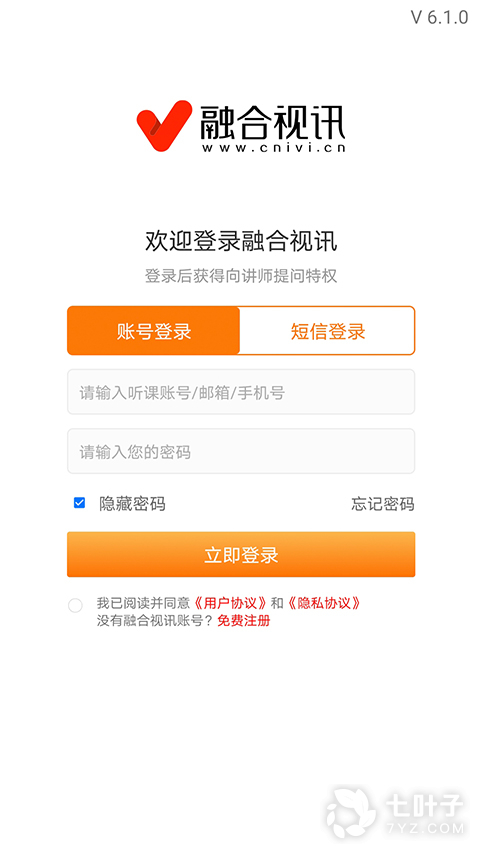Click the 七叶子 leaf watermark icon

coord(351,812)
